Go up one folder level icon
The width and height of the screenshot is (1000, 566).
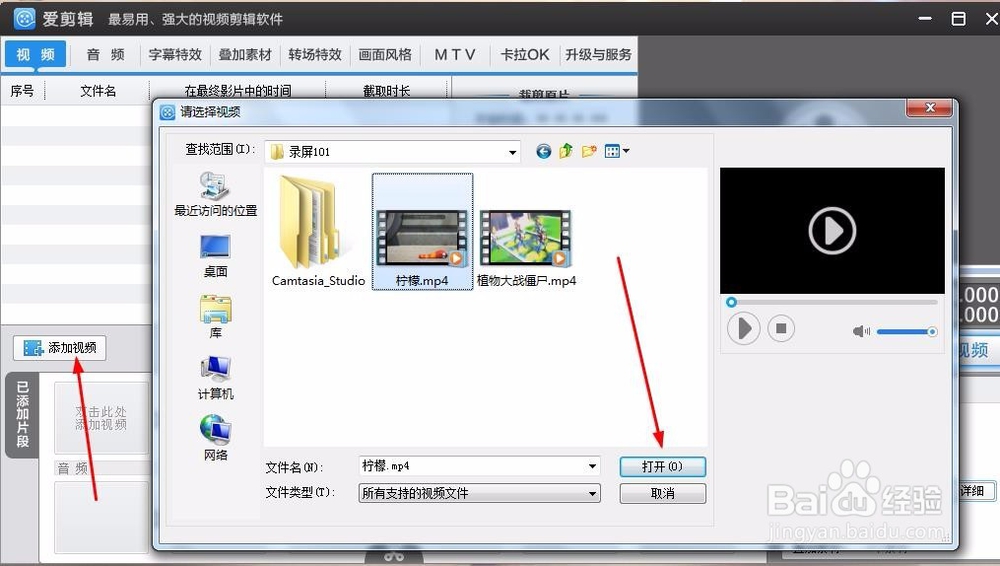[x=566, y=151]
